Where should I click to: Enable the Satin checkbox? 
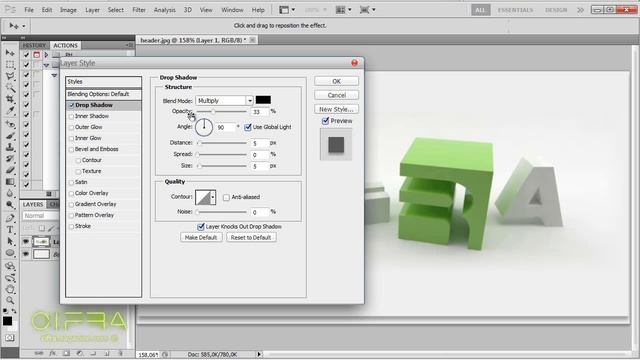71,182
